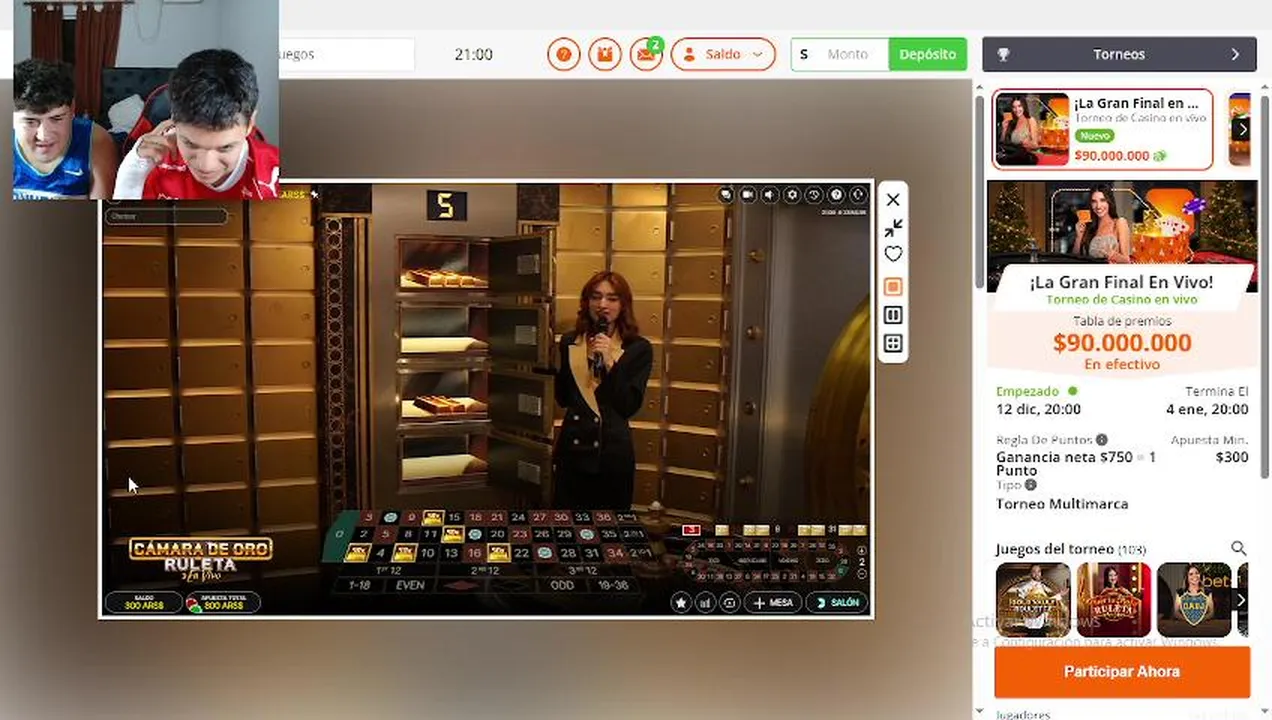Advance tournament games carousel arrow

pos(1241,600)
